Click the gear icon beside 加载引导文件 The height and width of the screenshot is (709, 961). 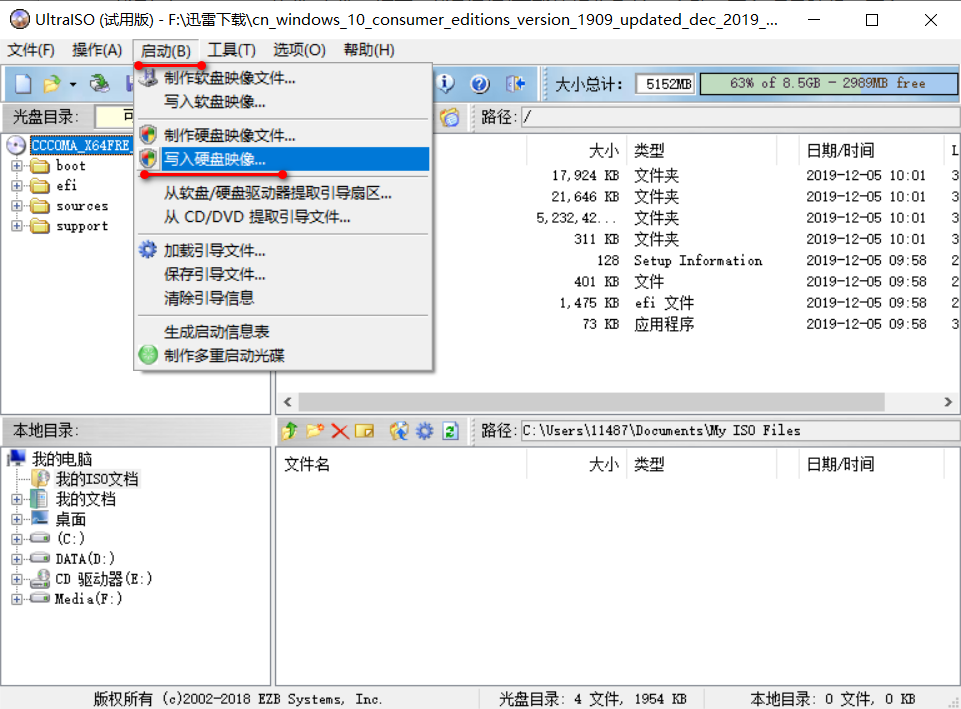[148, 250]
